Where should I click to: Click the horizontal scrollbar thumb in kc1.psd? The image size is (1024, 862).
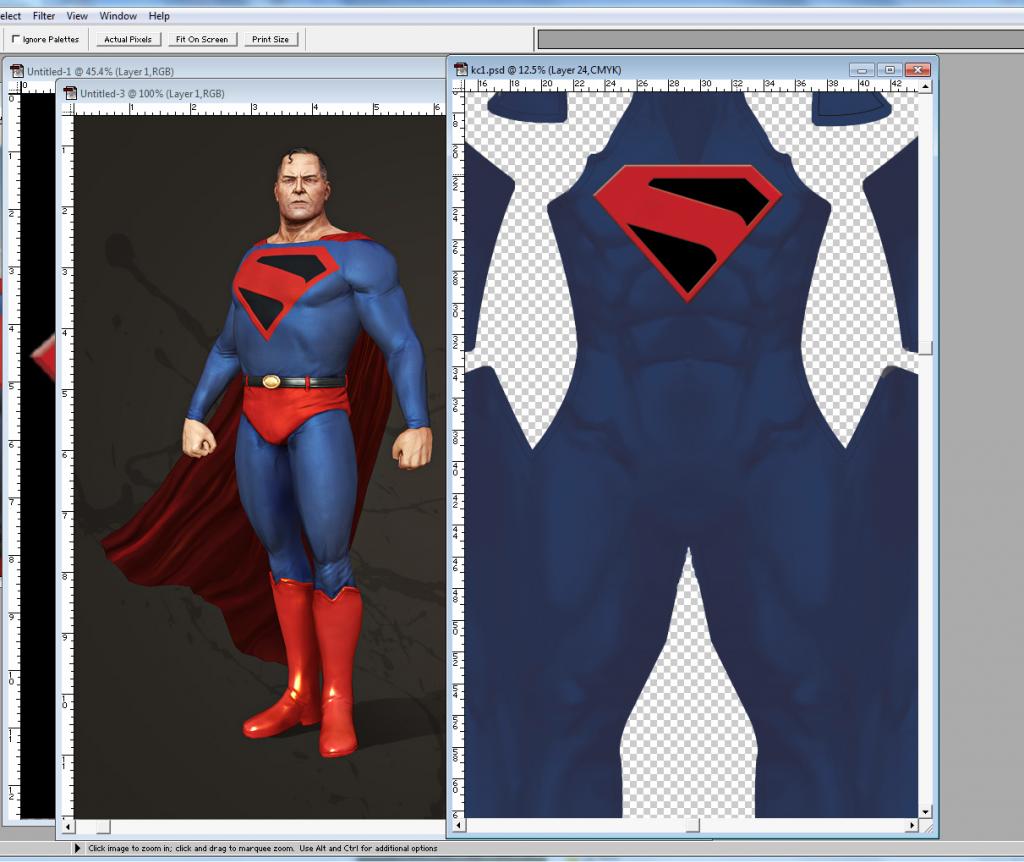click(x=692, y=826)
